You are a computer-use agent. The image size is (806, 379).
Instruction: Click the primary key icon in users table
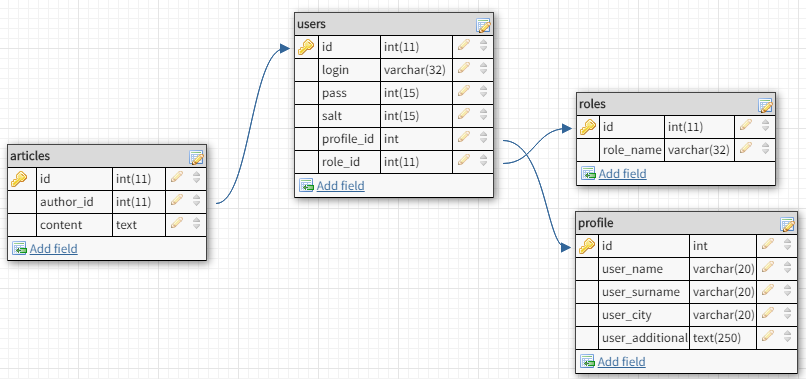306,47
